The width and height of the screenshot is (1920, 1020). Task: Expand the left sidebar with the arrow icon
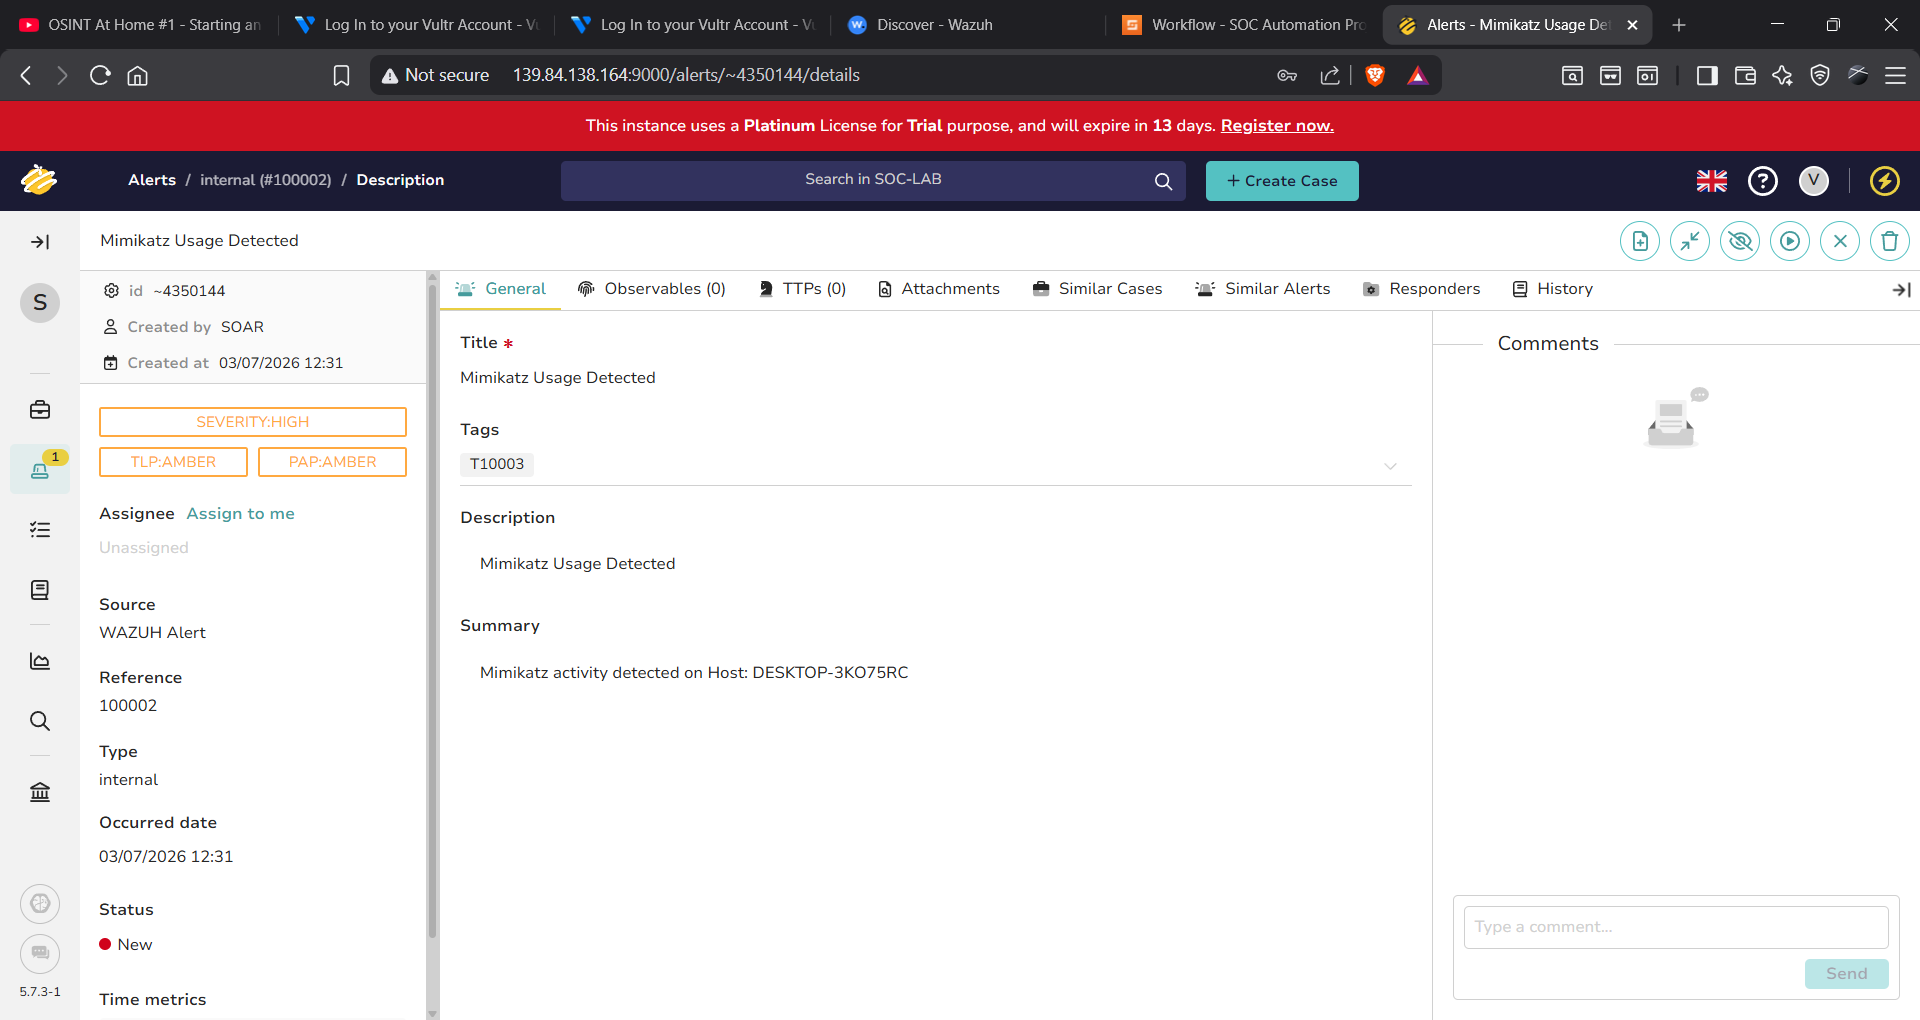40,242
